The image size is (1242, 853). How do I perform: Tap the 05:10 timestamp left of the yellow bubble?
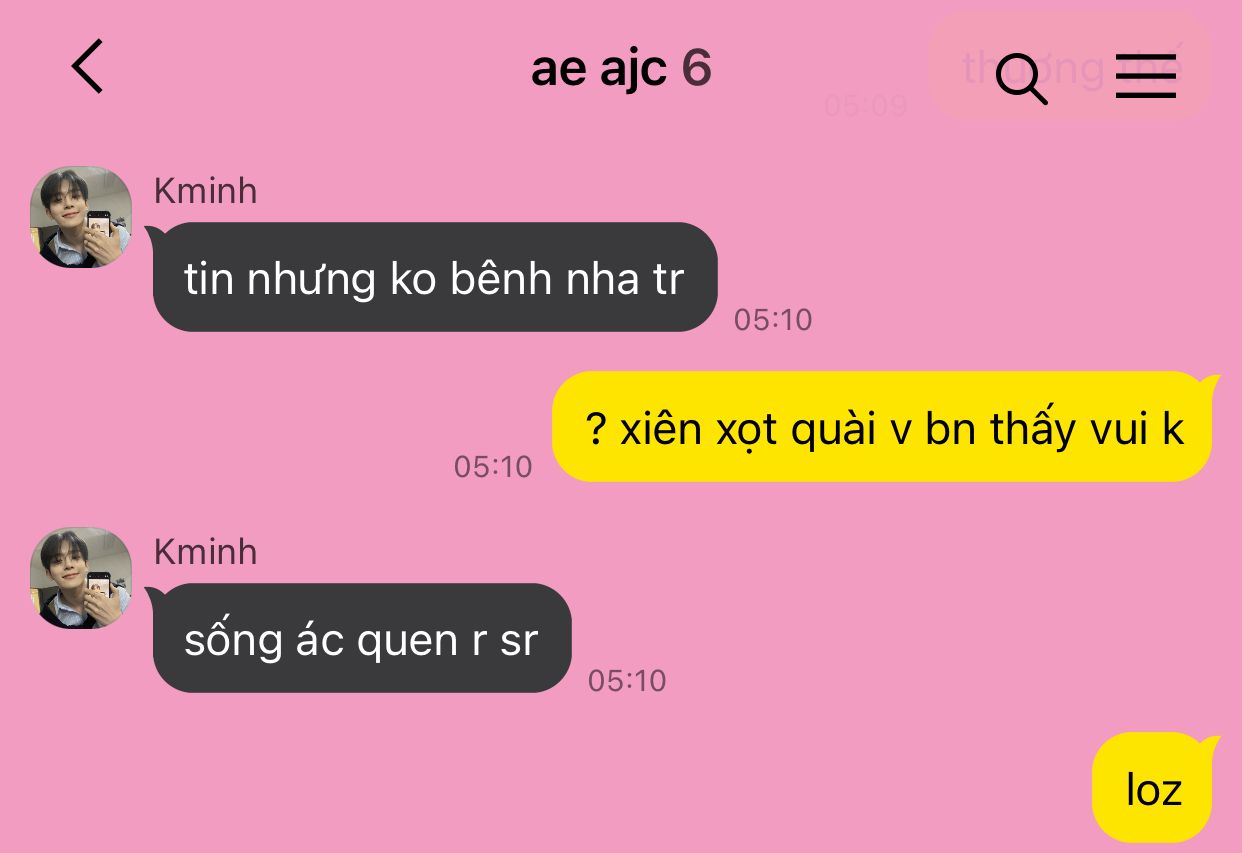(493, 467)
